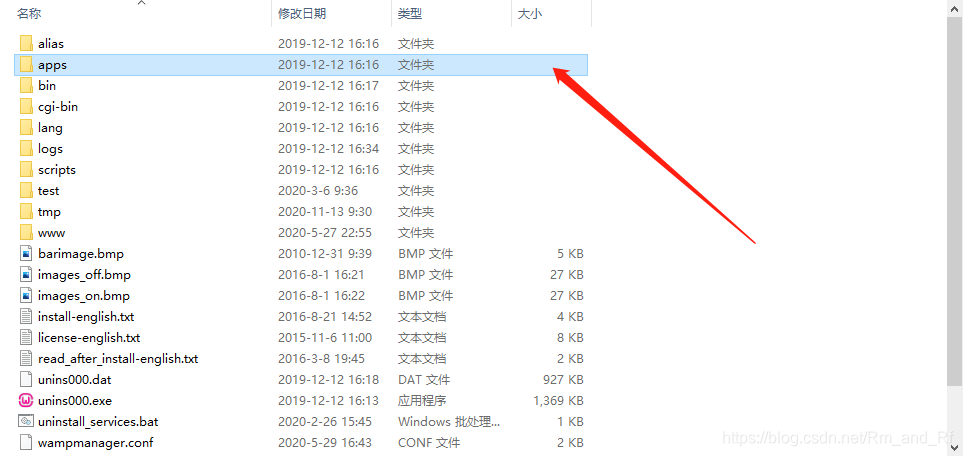The width and height of the screenshot is (963, 456).
Task: Click the 927 KB size value
Action: click(x=563, y=379)
